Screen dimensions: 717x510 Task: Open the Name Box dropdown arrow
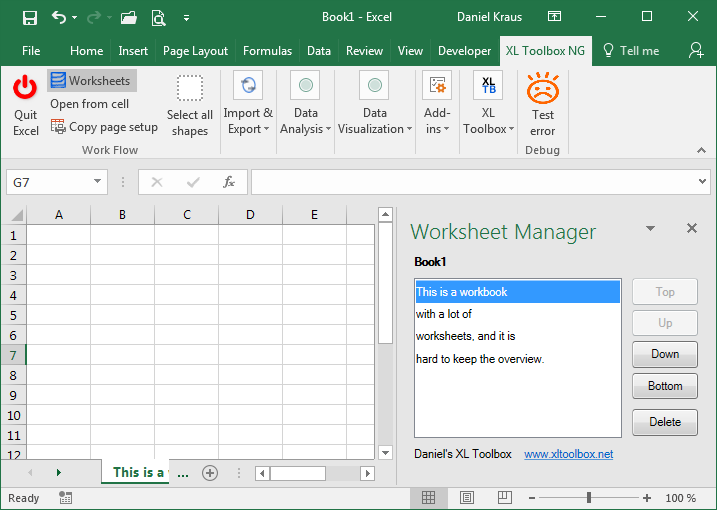(97, 182)
